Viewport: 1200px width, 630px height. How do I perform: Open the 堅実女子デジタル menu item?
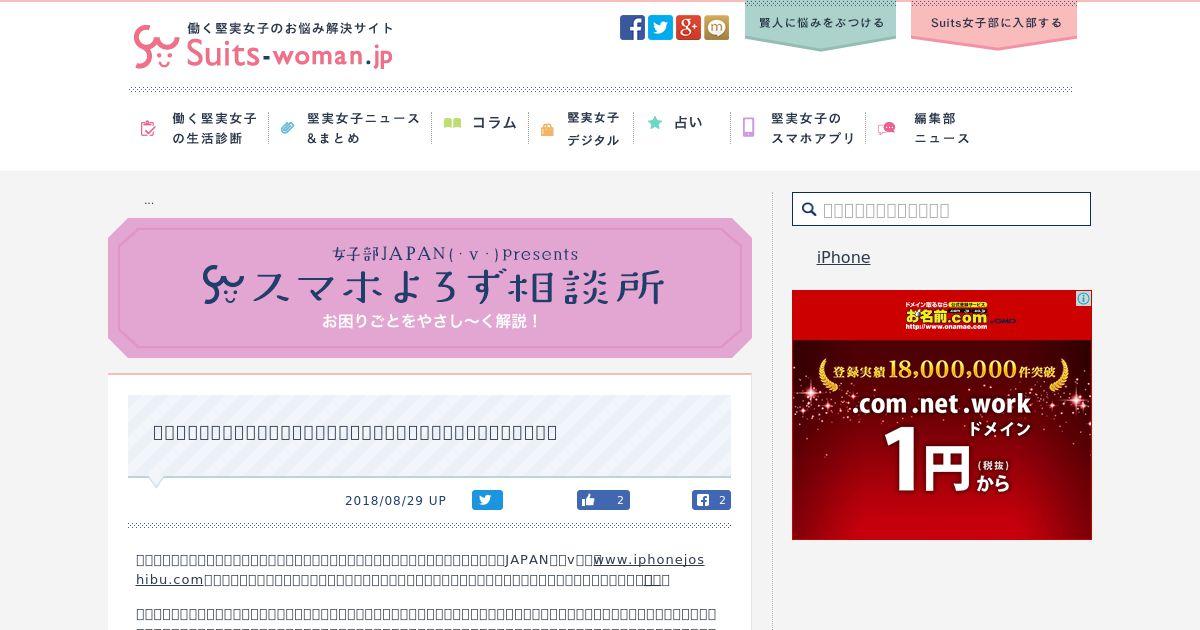click(x=593, y=128)
